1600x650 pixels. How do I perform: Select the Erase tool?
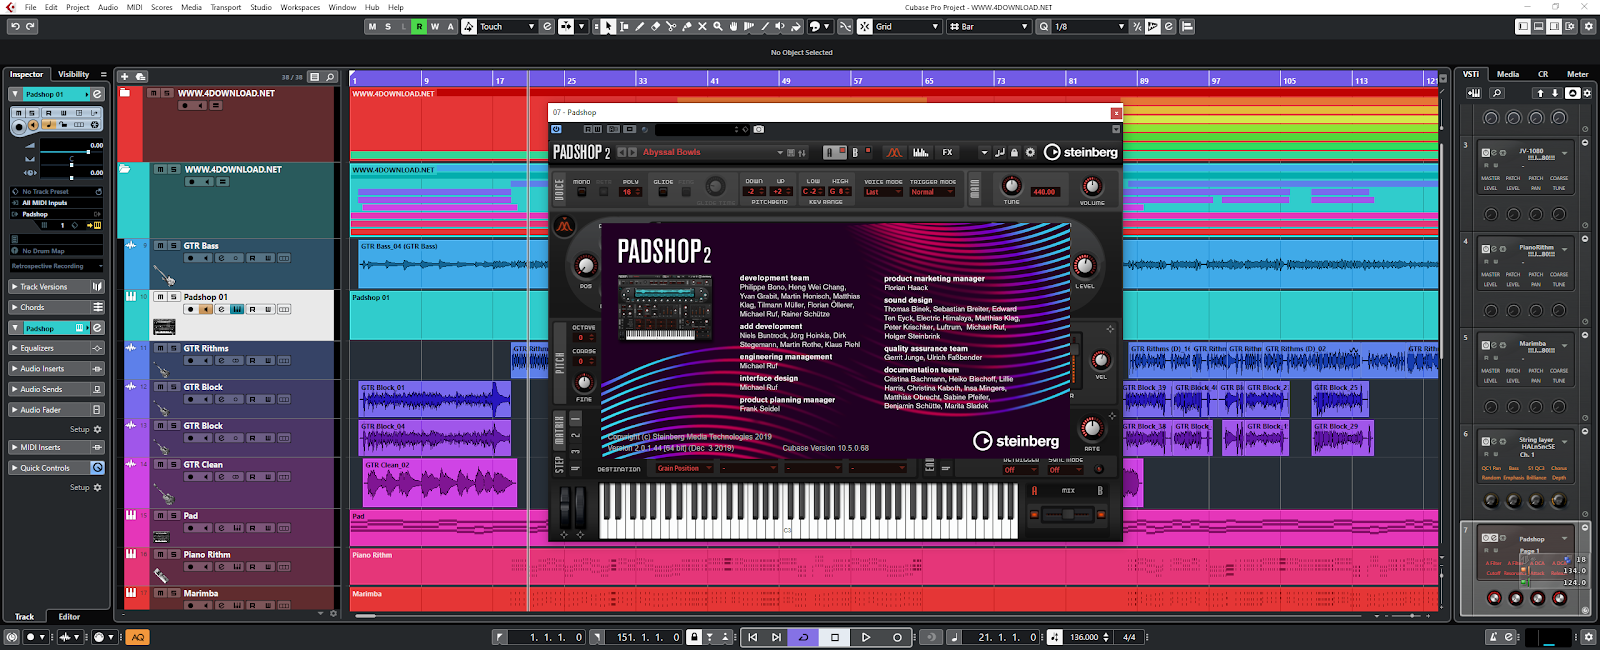656,26
